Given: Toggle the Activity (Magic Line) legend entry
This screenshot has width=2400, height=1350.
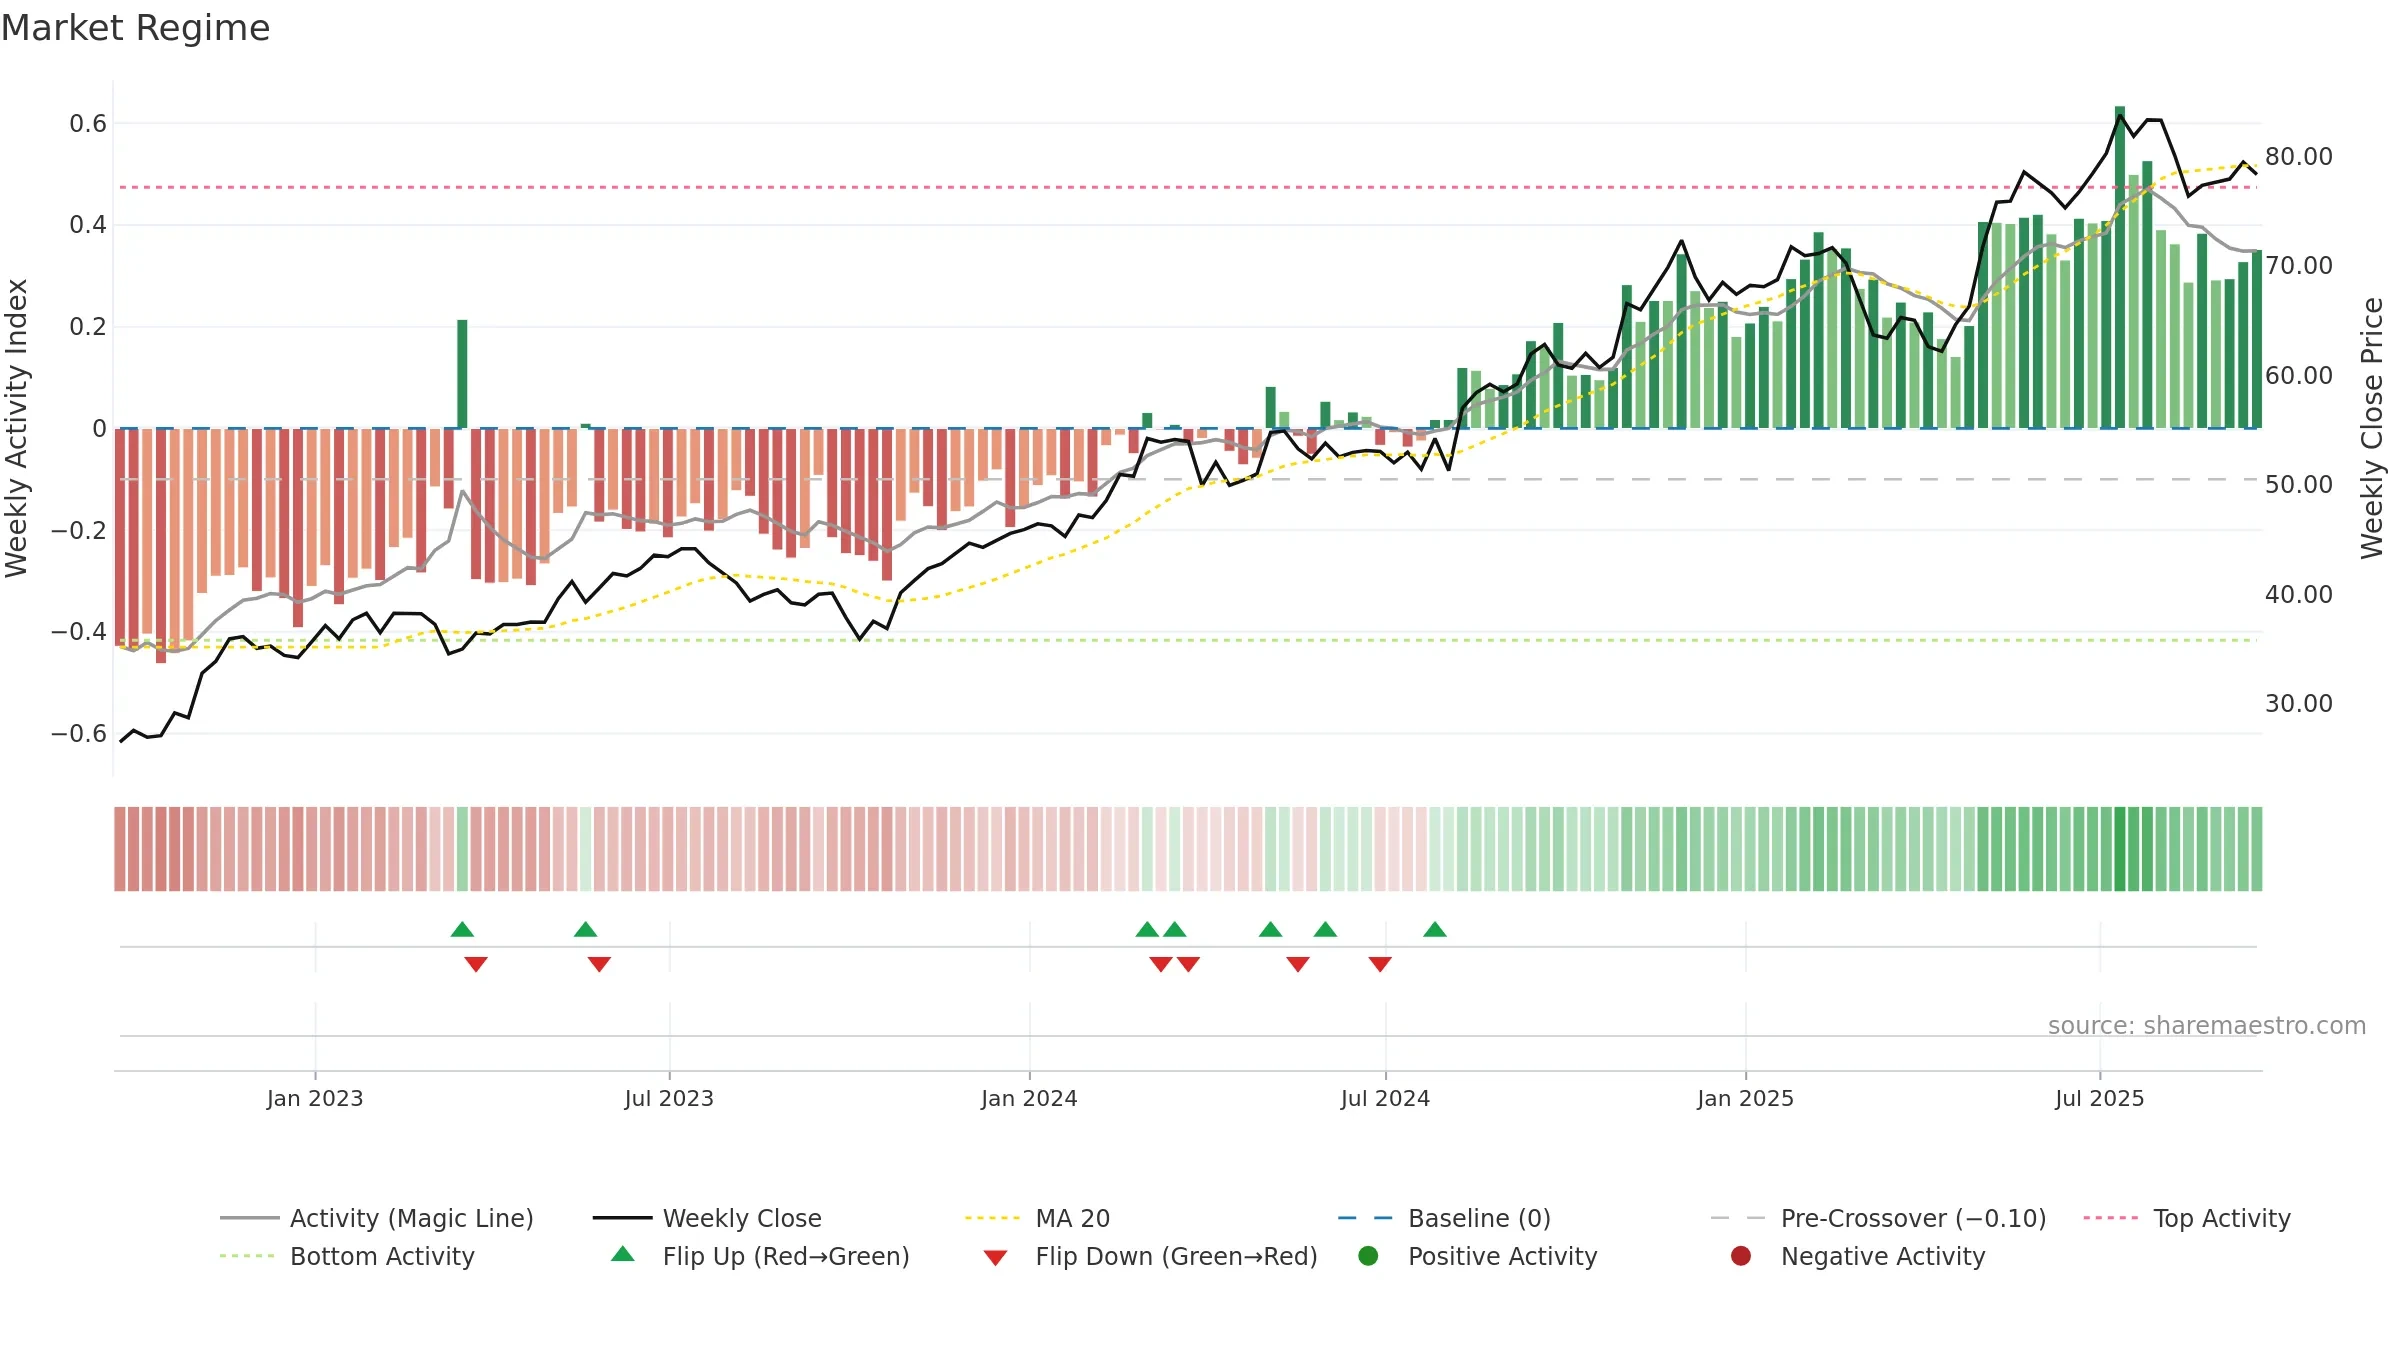Looking at the screenshot, I should [x=377, y=1218].
